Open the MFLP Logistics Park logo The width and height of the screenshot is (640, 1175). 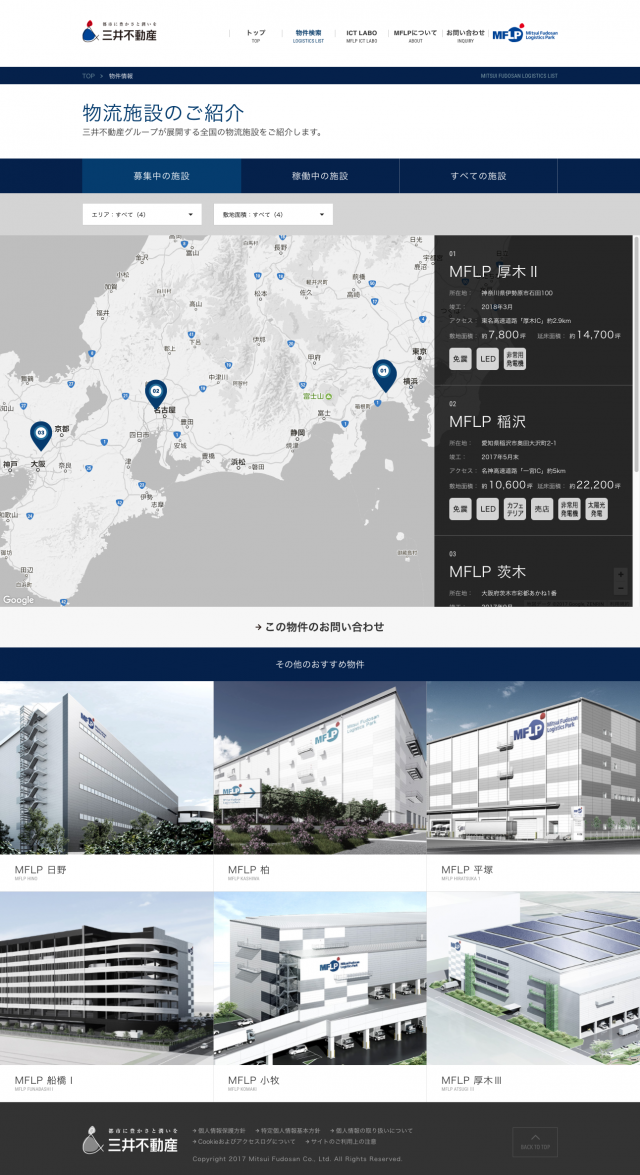[x=524, y=34]
